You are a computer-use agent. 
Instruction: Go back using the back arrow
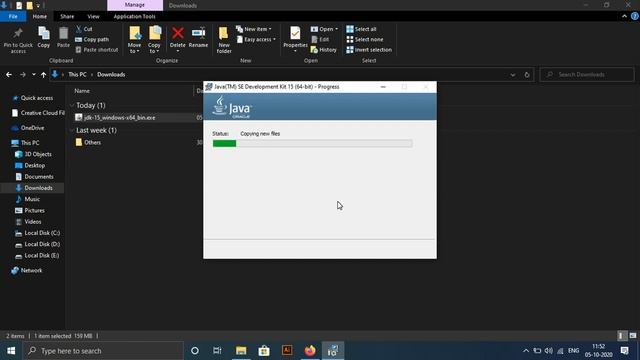(9, 75)
